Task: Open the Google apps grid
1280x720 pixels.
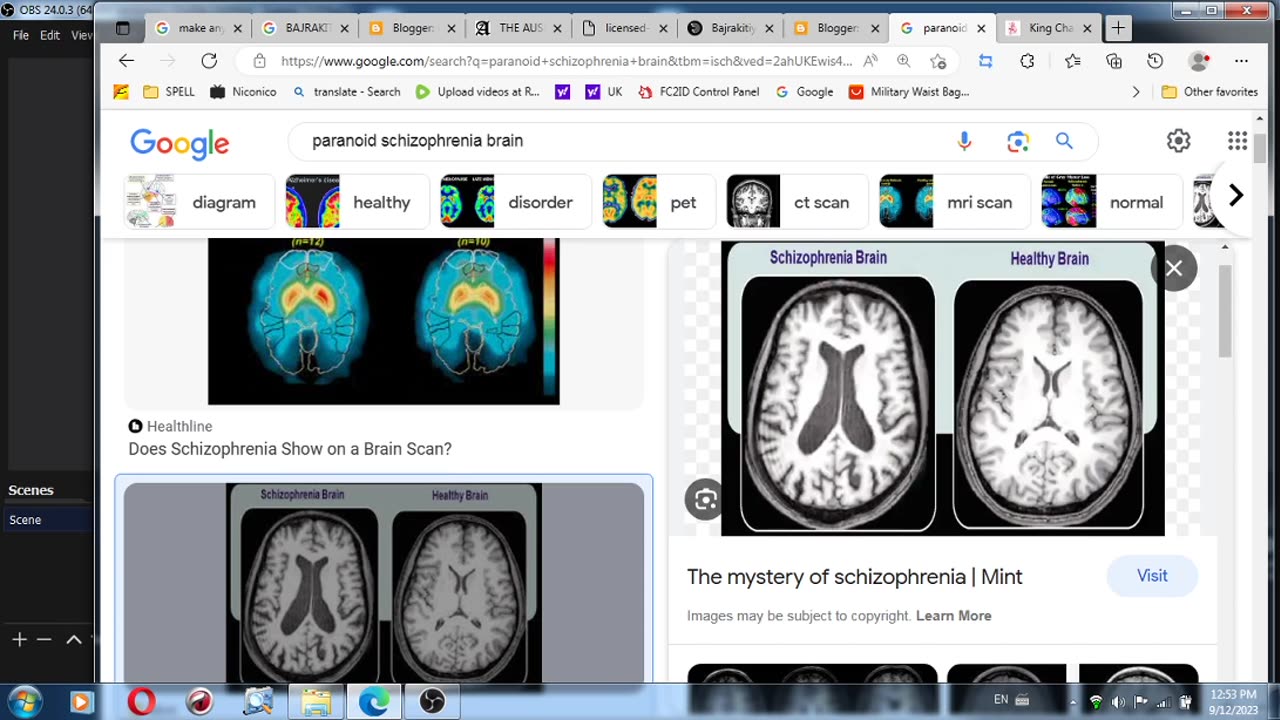Action: tap(1237, 141)
